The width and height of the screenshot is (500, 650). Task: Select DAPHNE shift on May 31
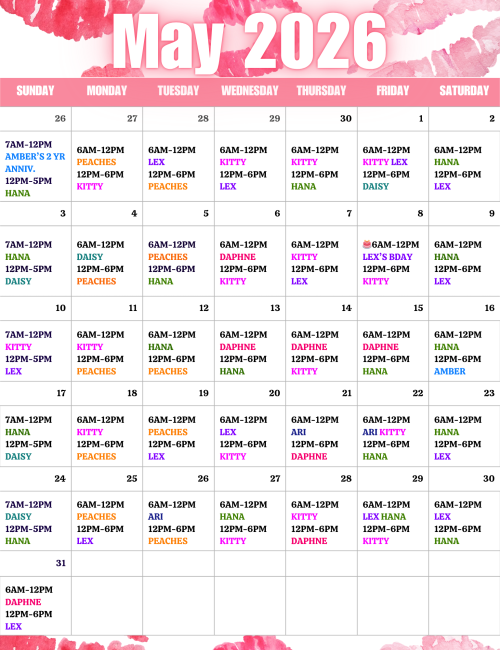(23, 602)
